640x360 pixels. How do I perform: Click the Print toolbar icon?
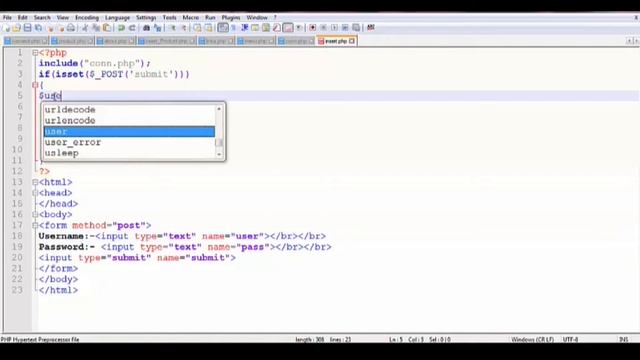click(x=71, y=28)
